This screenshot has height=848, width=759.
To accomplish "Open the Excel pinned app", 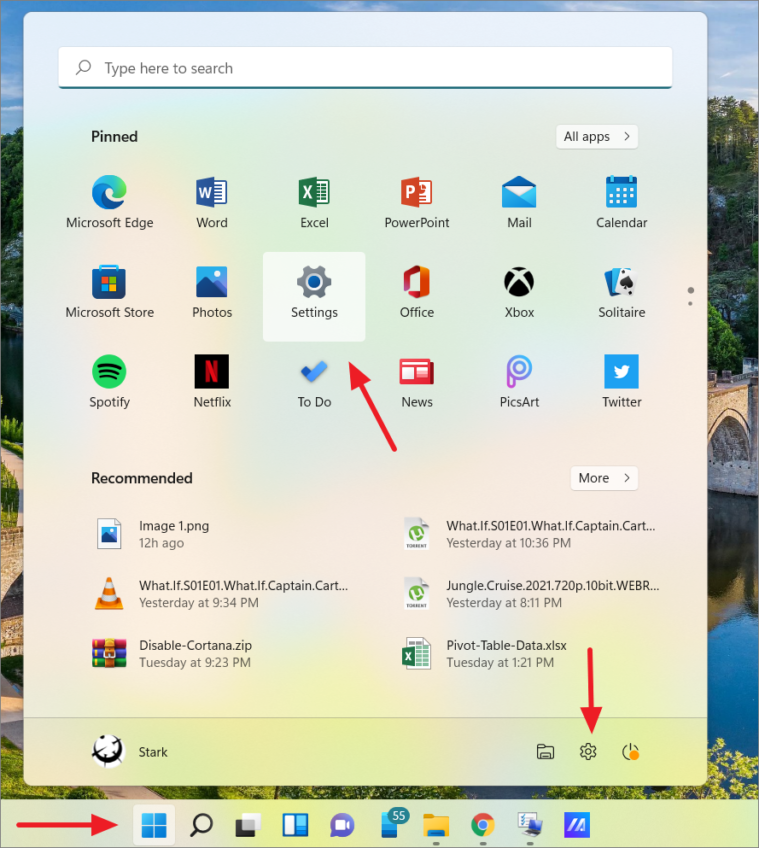I will (x=314, y=202).
